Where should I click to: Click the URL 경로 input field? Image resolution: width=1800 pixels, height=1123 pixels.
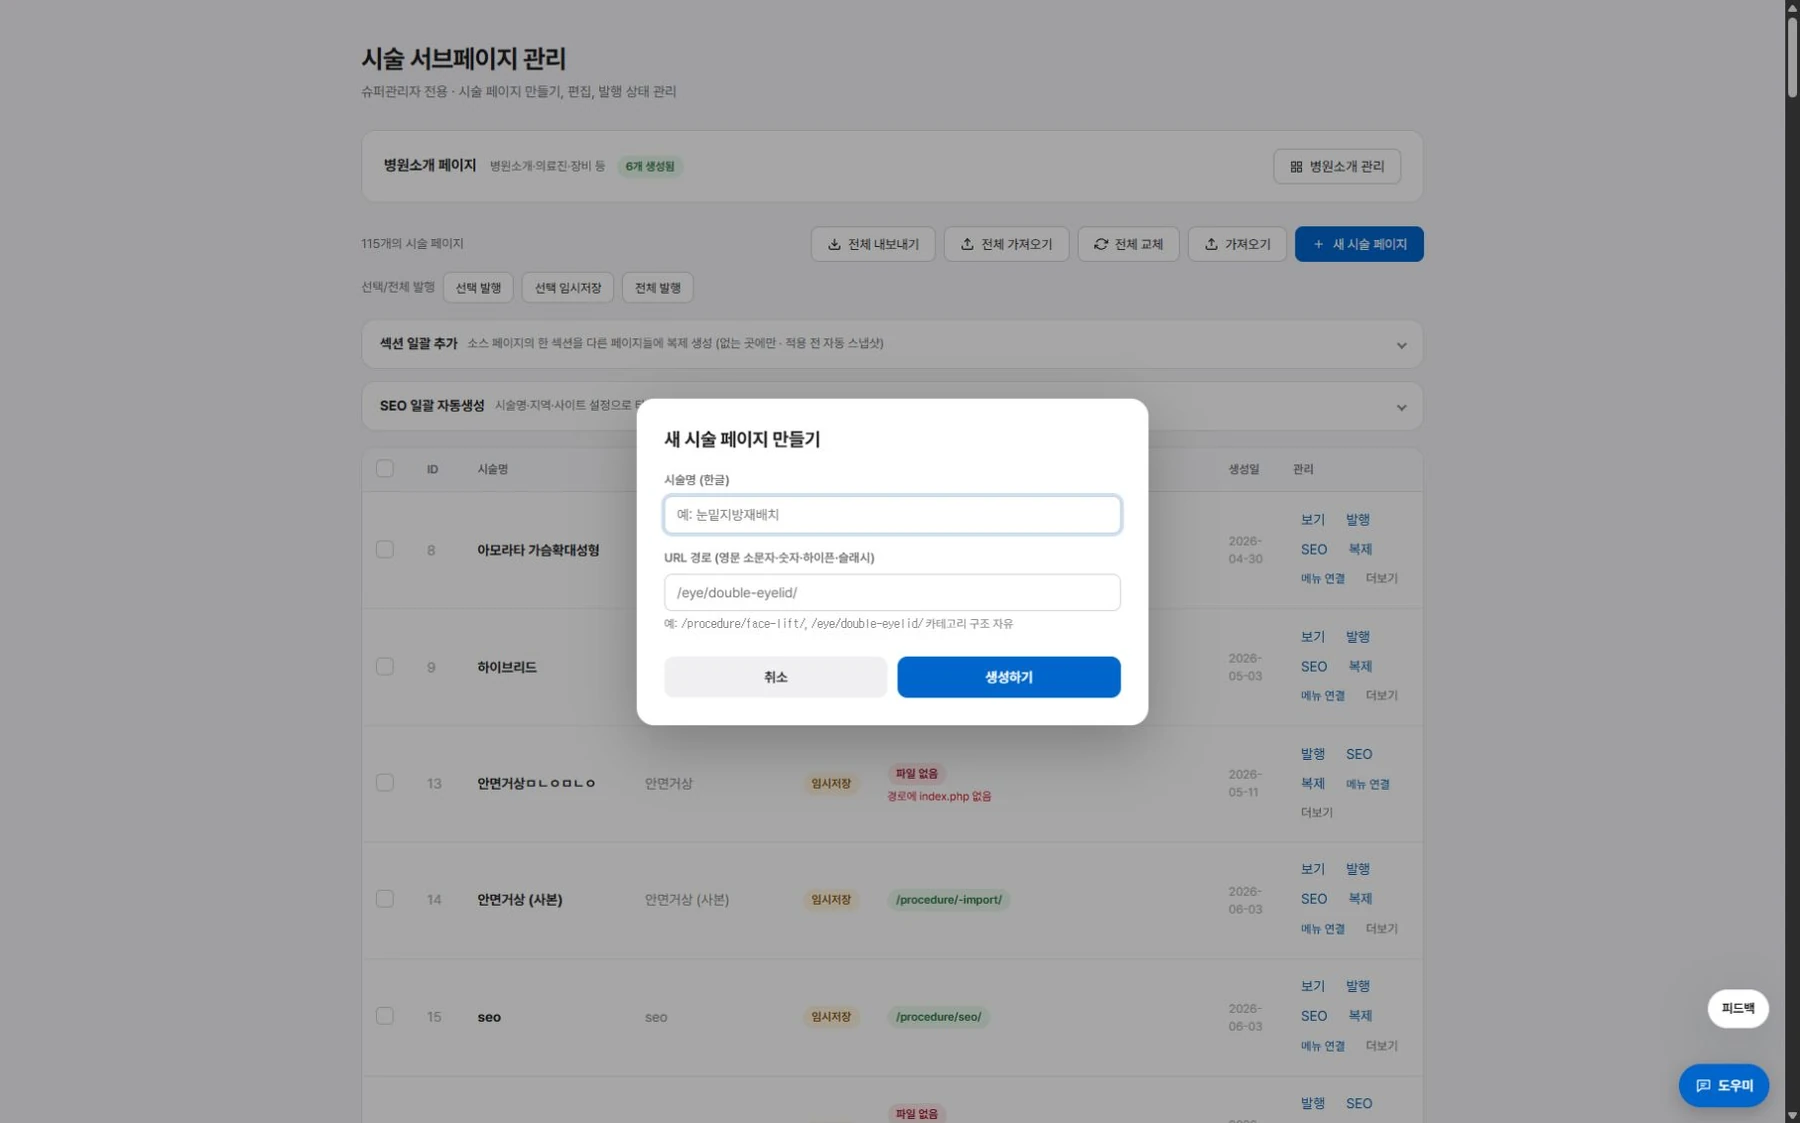pyautogui.click(x=892, y=592)
